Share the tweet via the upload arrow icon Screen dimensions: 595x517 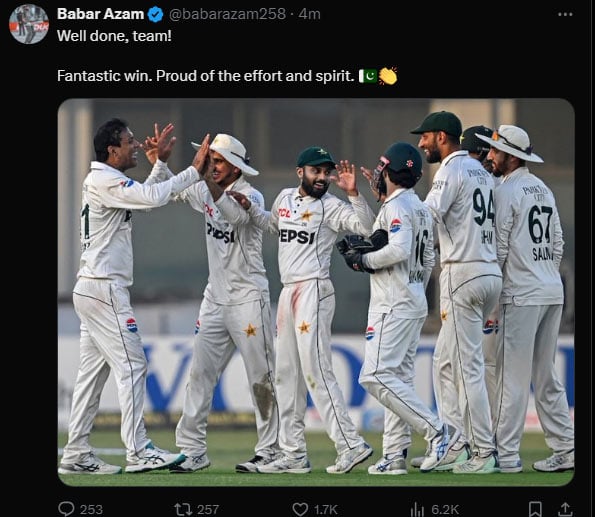click(x=565, y=509)
